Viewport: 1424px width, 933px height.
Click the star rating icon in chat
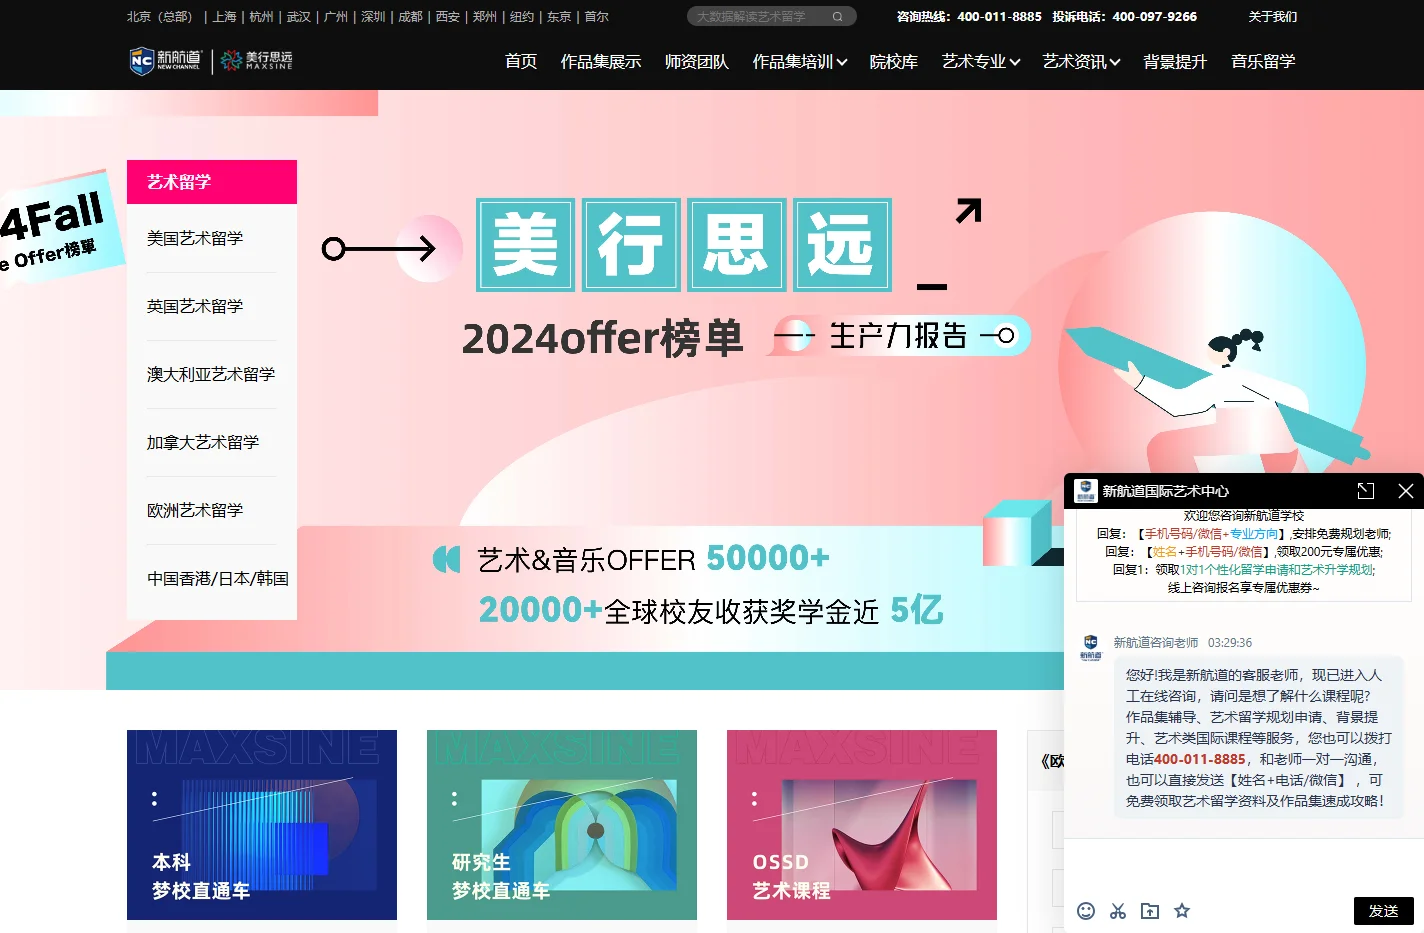1182,911
